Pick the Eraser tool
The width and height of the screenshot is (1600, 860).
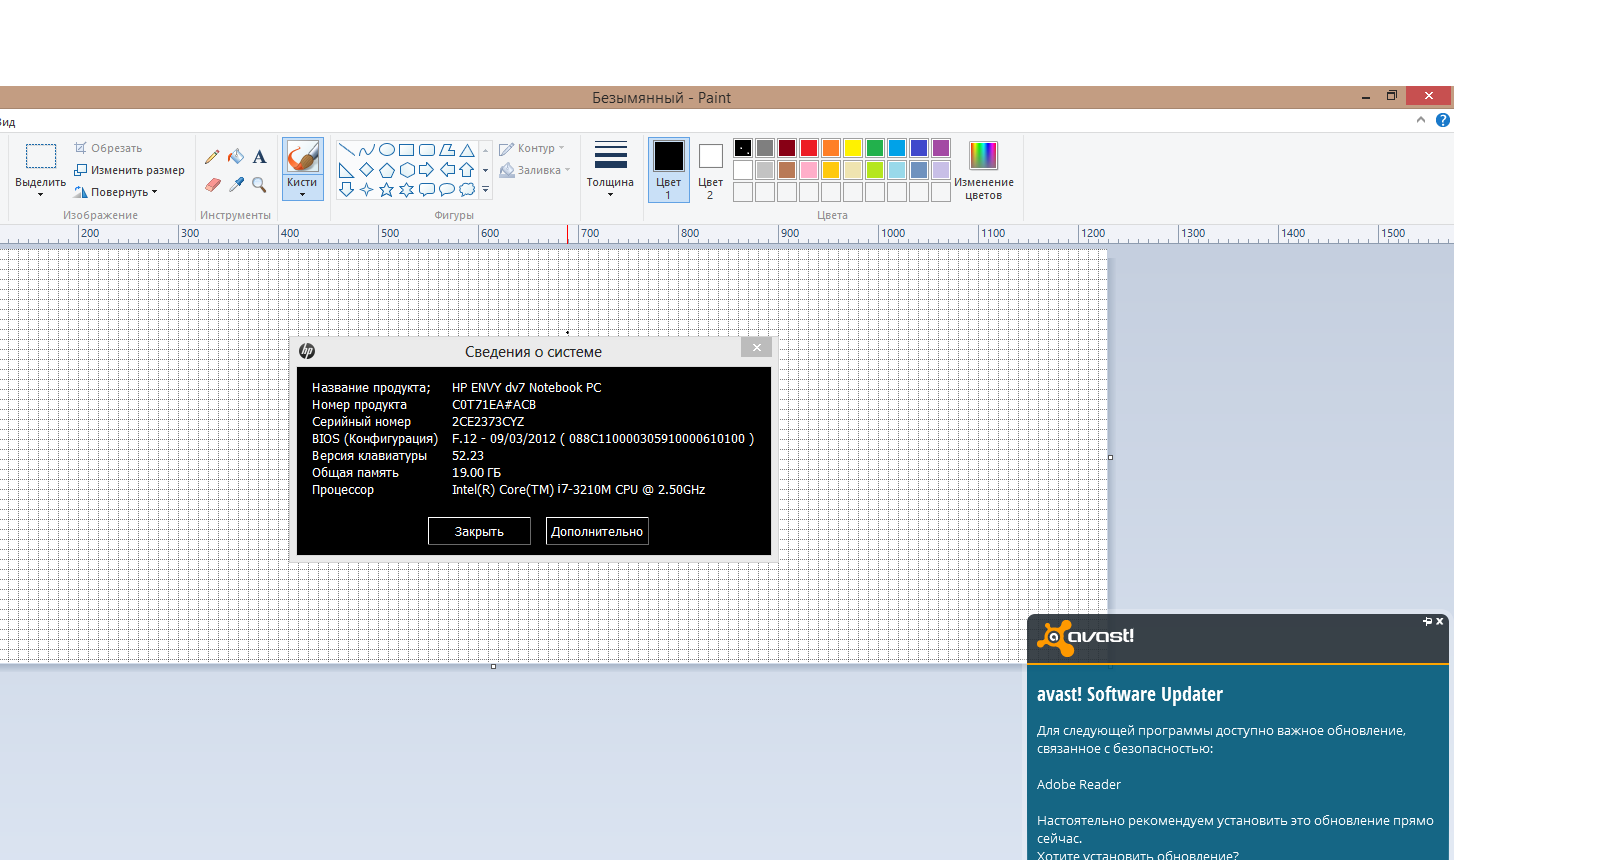(212, 185)
